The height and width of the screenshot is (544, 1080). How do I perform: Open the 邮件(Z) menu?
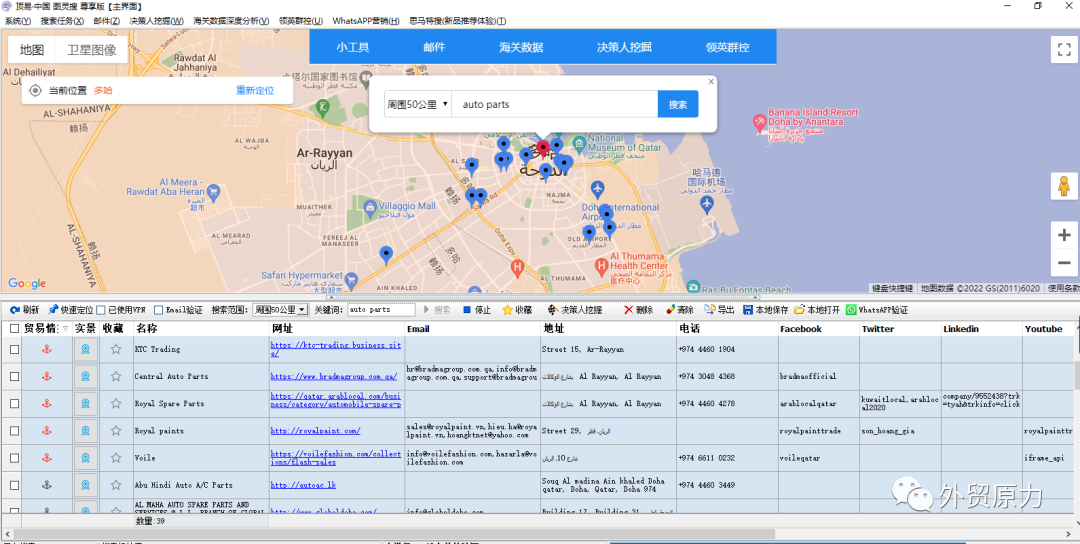coord(107,21)
